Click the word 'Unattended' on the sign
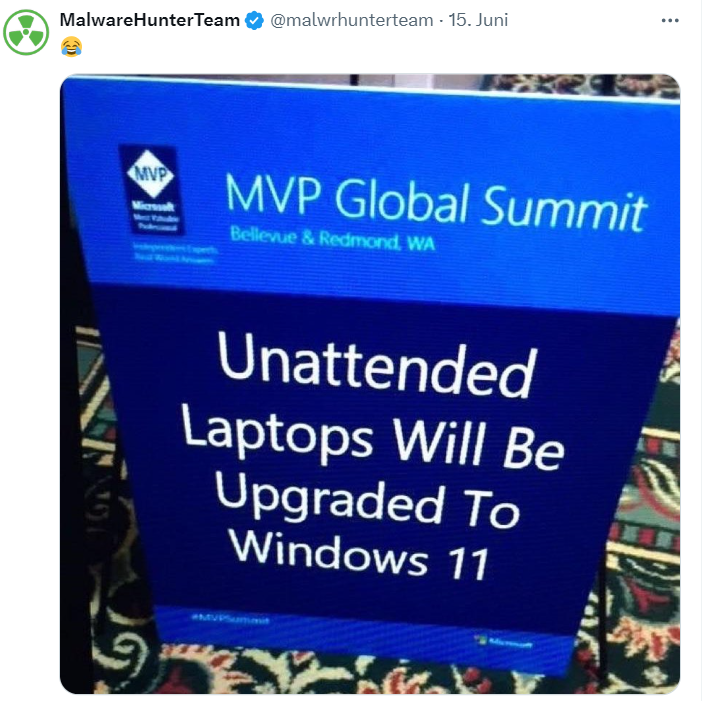Screen dimensions: 706x701 [x=377, y=366]
